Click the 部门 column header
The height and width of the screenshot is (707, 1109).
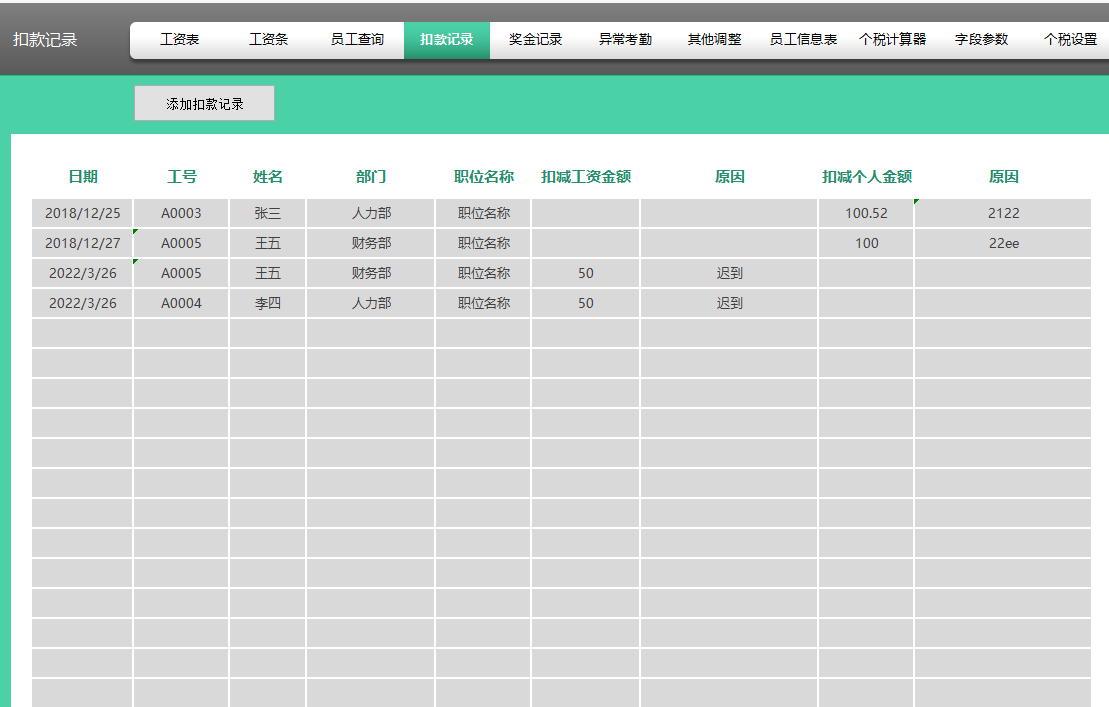pos(371,177)
